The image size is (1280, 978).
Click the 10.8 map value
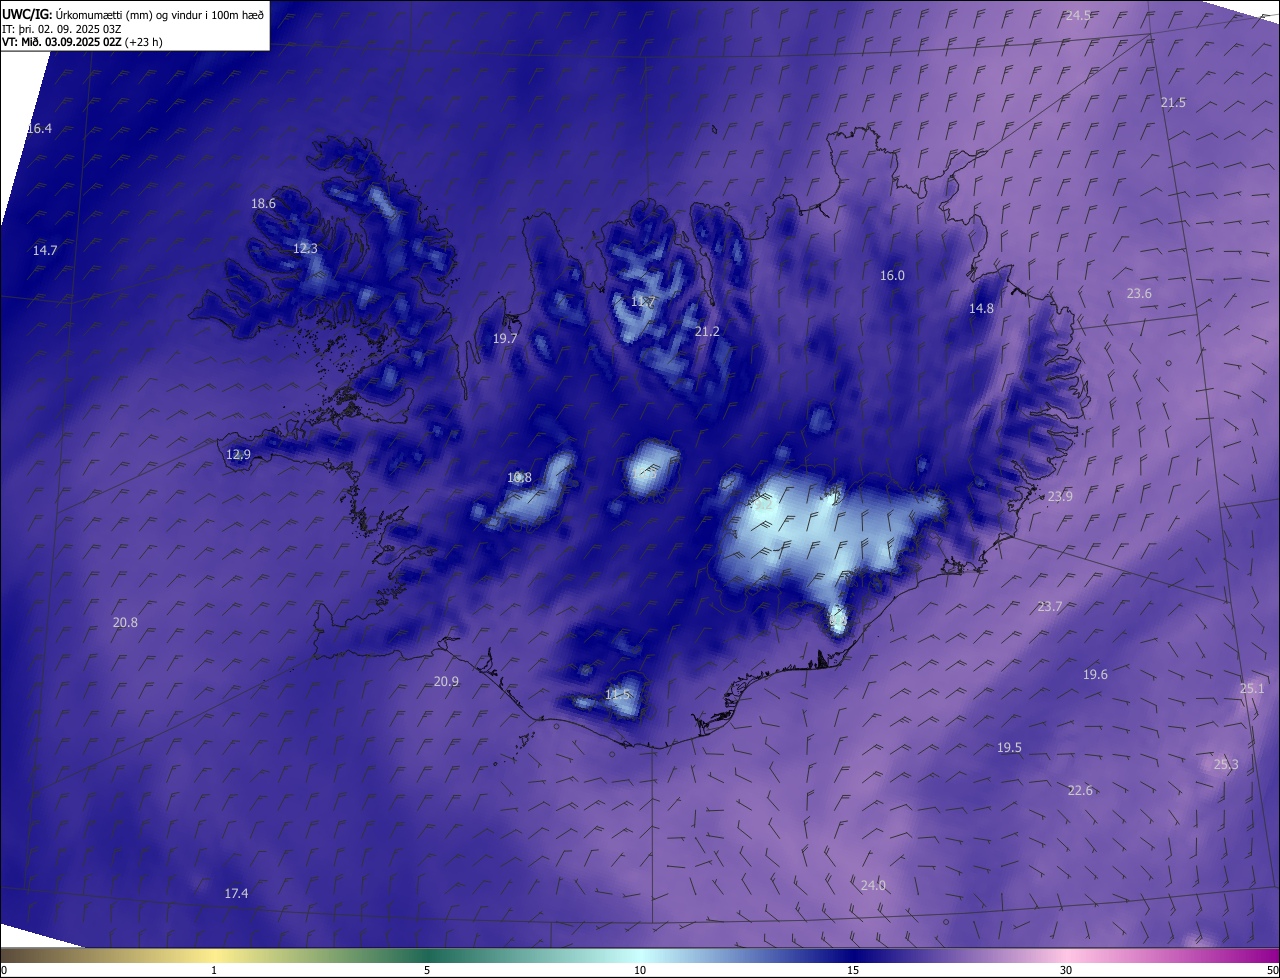[x=519, y=478]
